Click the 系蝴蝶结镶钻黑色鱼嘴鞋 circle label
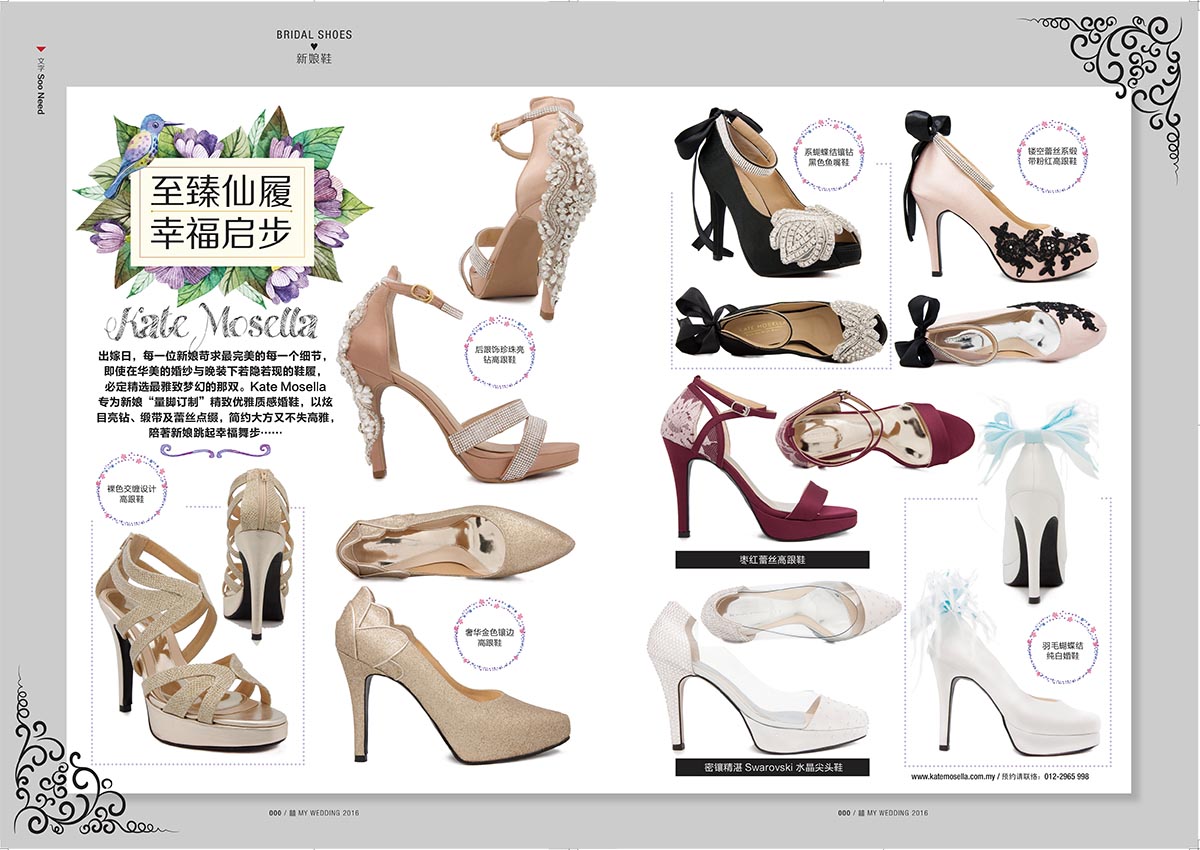This screenshot has width=1200, height=850. tap(827, 156)
